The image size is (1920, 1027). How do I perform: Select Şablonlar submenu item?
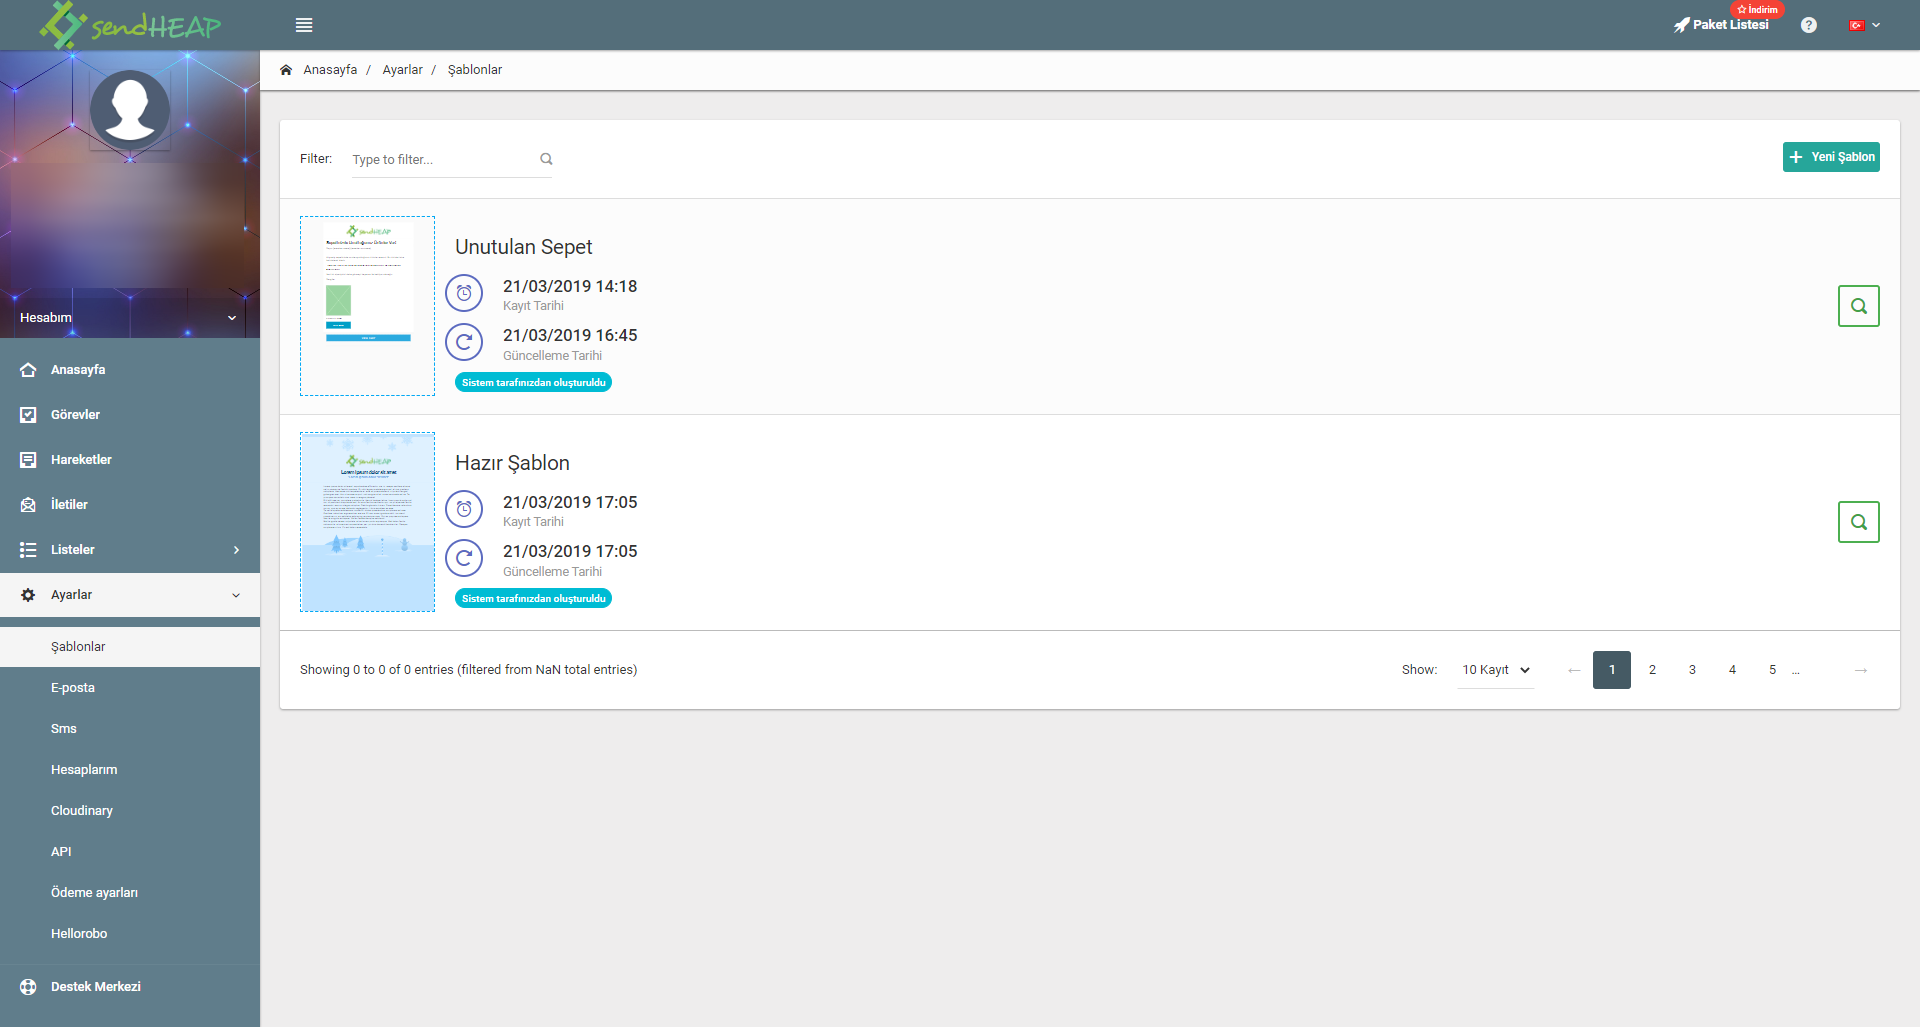[130, 647]
